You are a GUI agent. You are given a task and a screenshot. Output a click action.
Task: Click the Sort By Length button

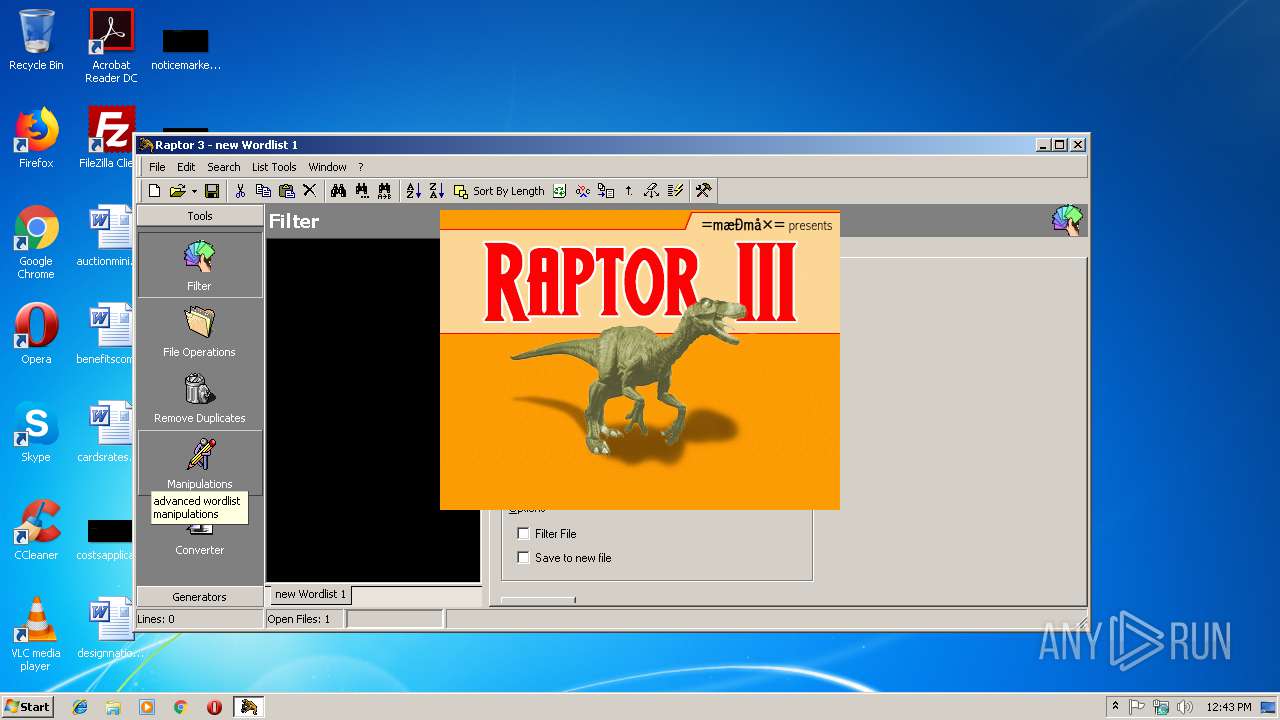[x=499, y=191]
